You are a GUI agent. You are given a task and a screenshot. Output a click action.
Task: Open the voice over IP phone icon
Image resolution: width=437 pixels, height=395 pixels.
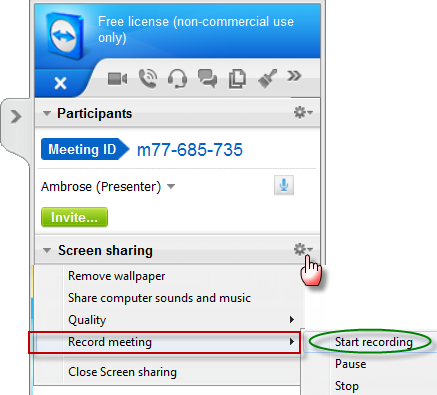(148, 78)
